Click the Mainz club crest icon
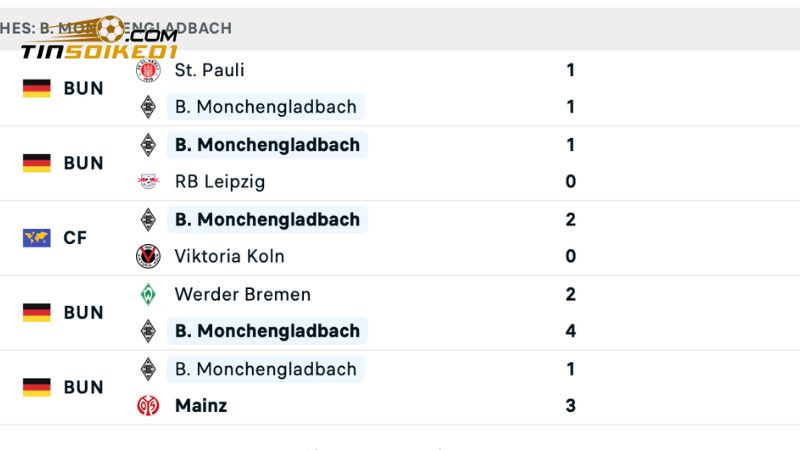The height and width of the screenshot is (450, 800). [148, 406]
